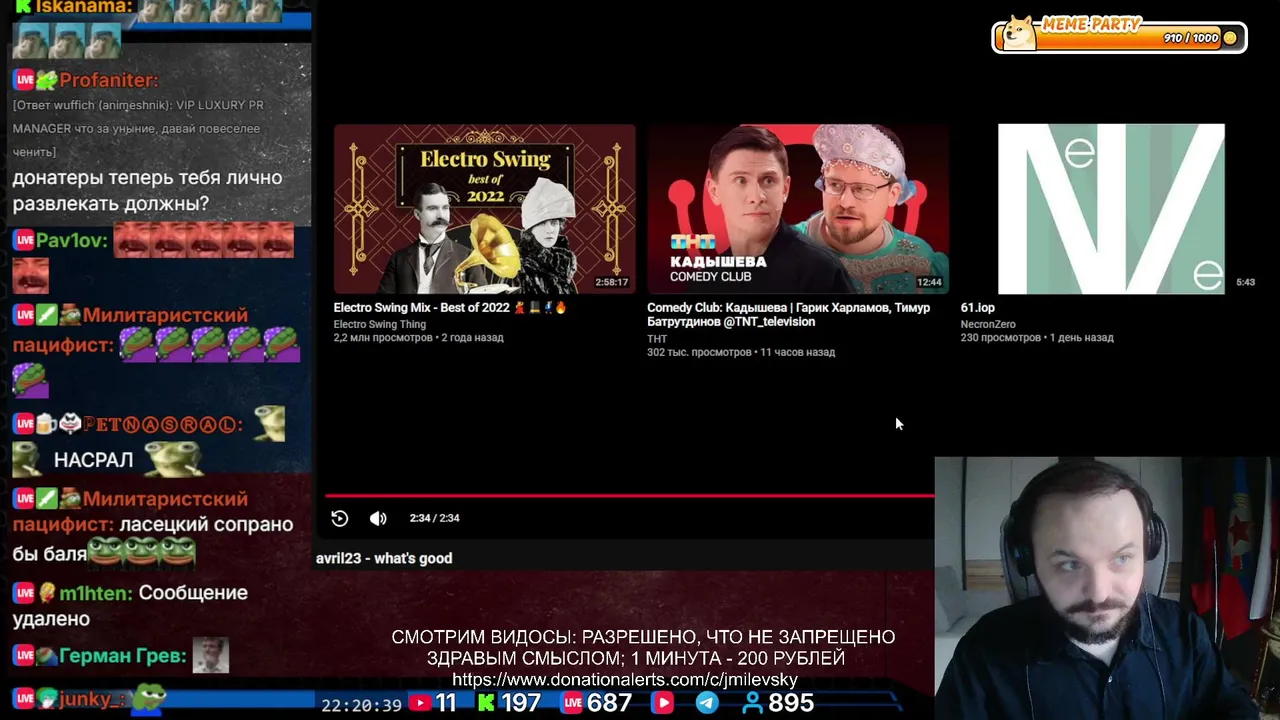Click the Iskanama username in chat
1280x720 pixels.
point(83,7)
